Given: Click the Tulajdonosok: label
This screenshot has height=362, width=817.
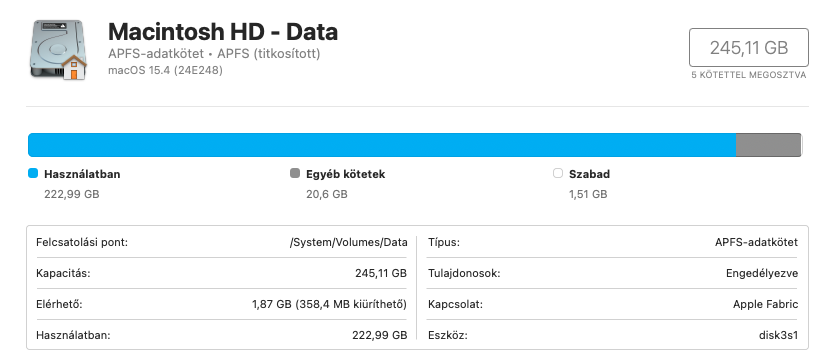Looking at the screenshot, I should point(464,273).
